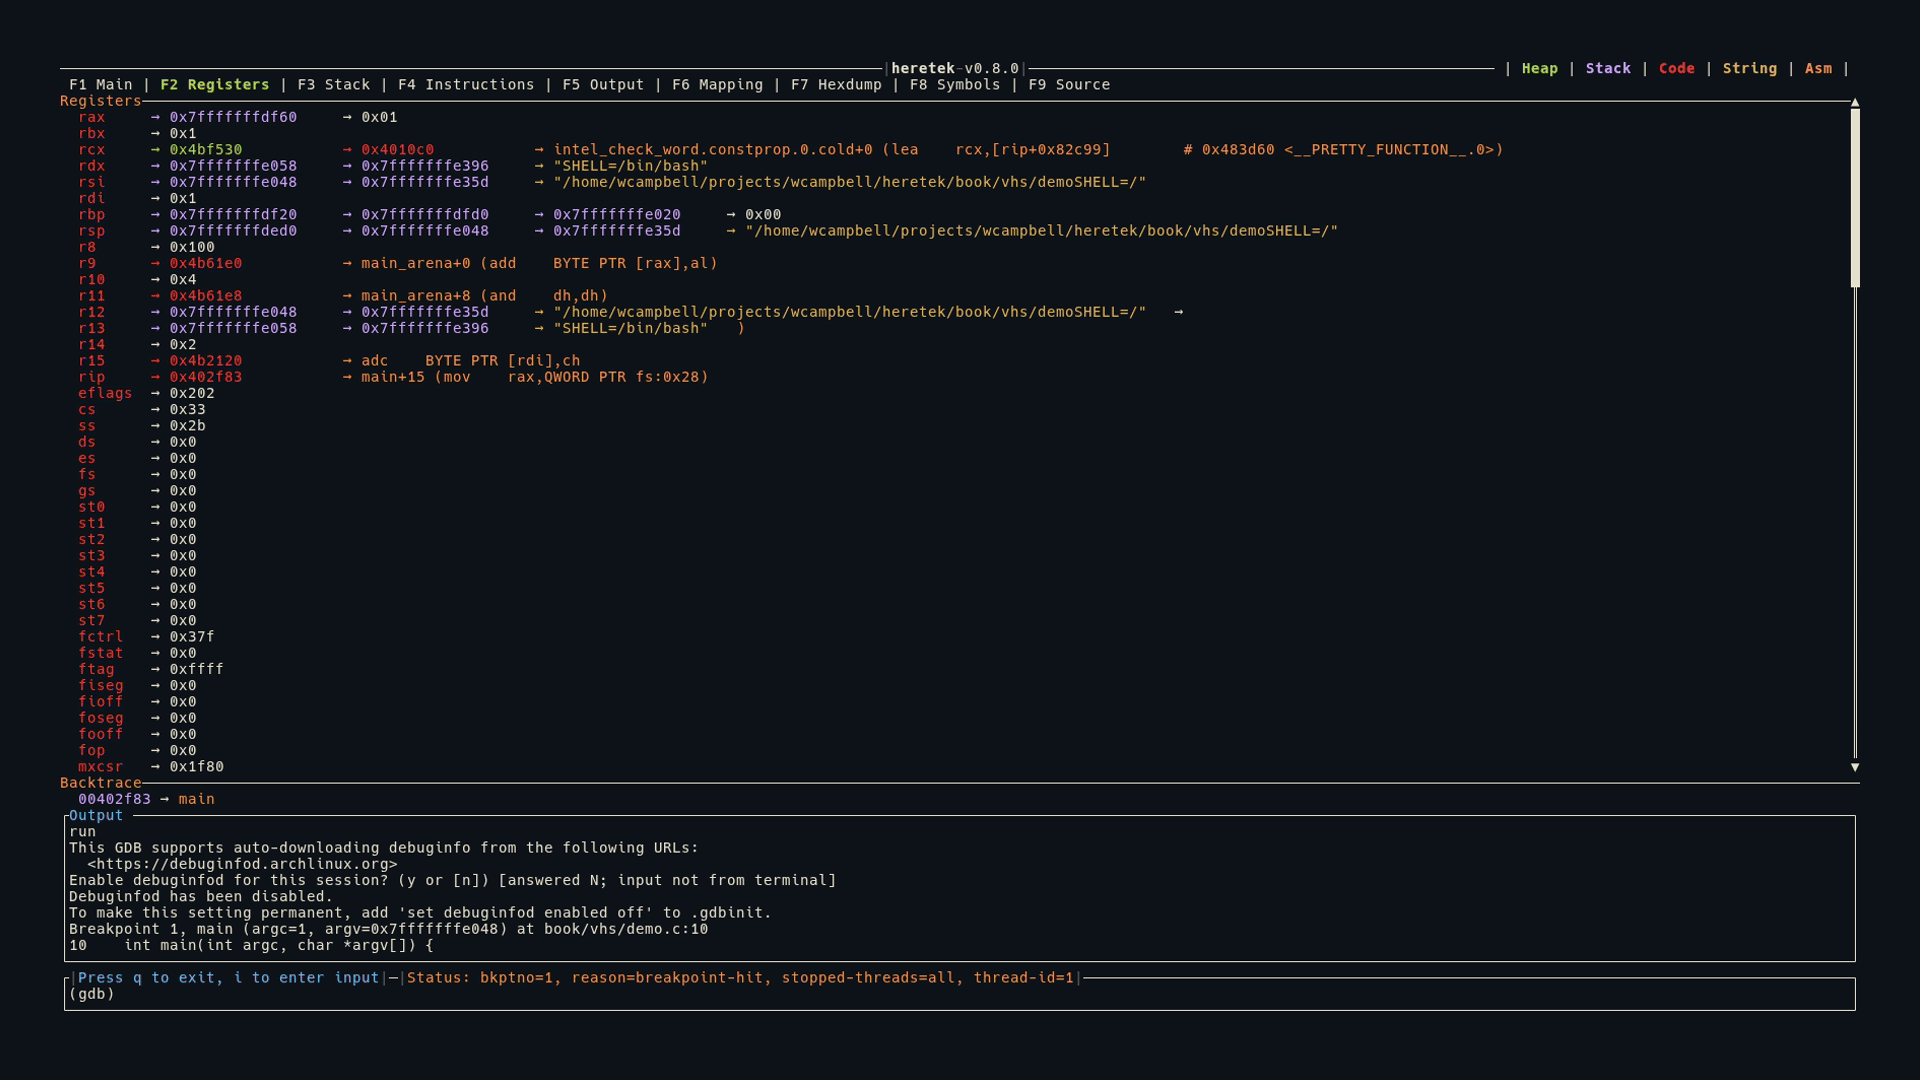1920x1080 pixels.
Task: Click the fop register name
Action: pyautogui.click(x=92, y=750)
